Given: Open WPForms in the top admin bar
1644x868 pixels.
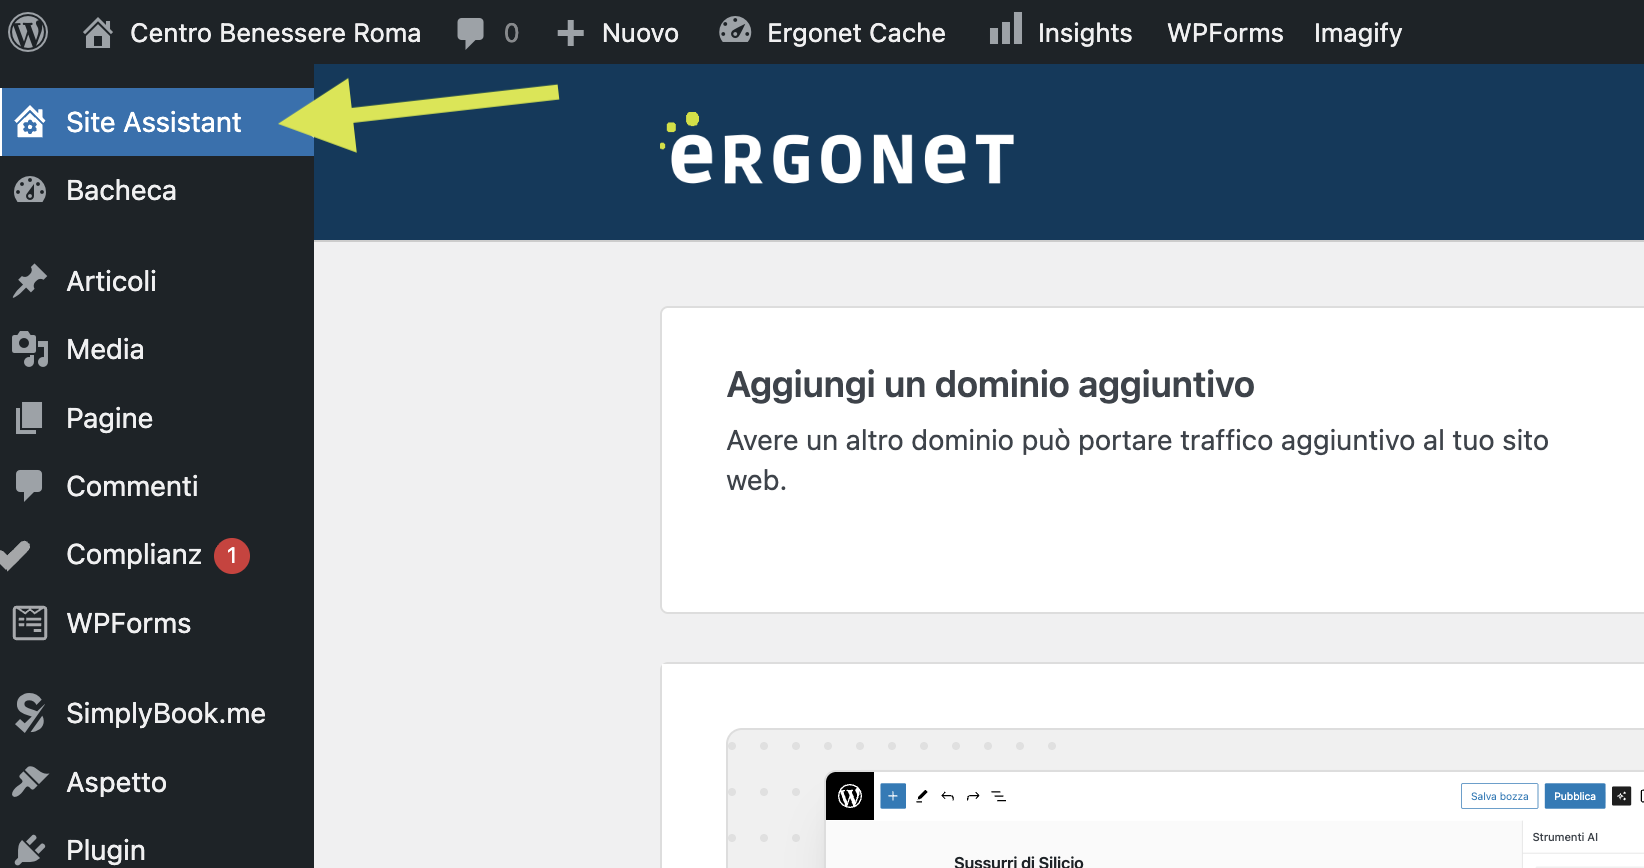Looking at the screenshot, I should point(1225,33).
